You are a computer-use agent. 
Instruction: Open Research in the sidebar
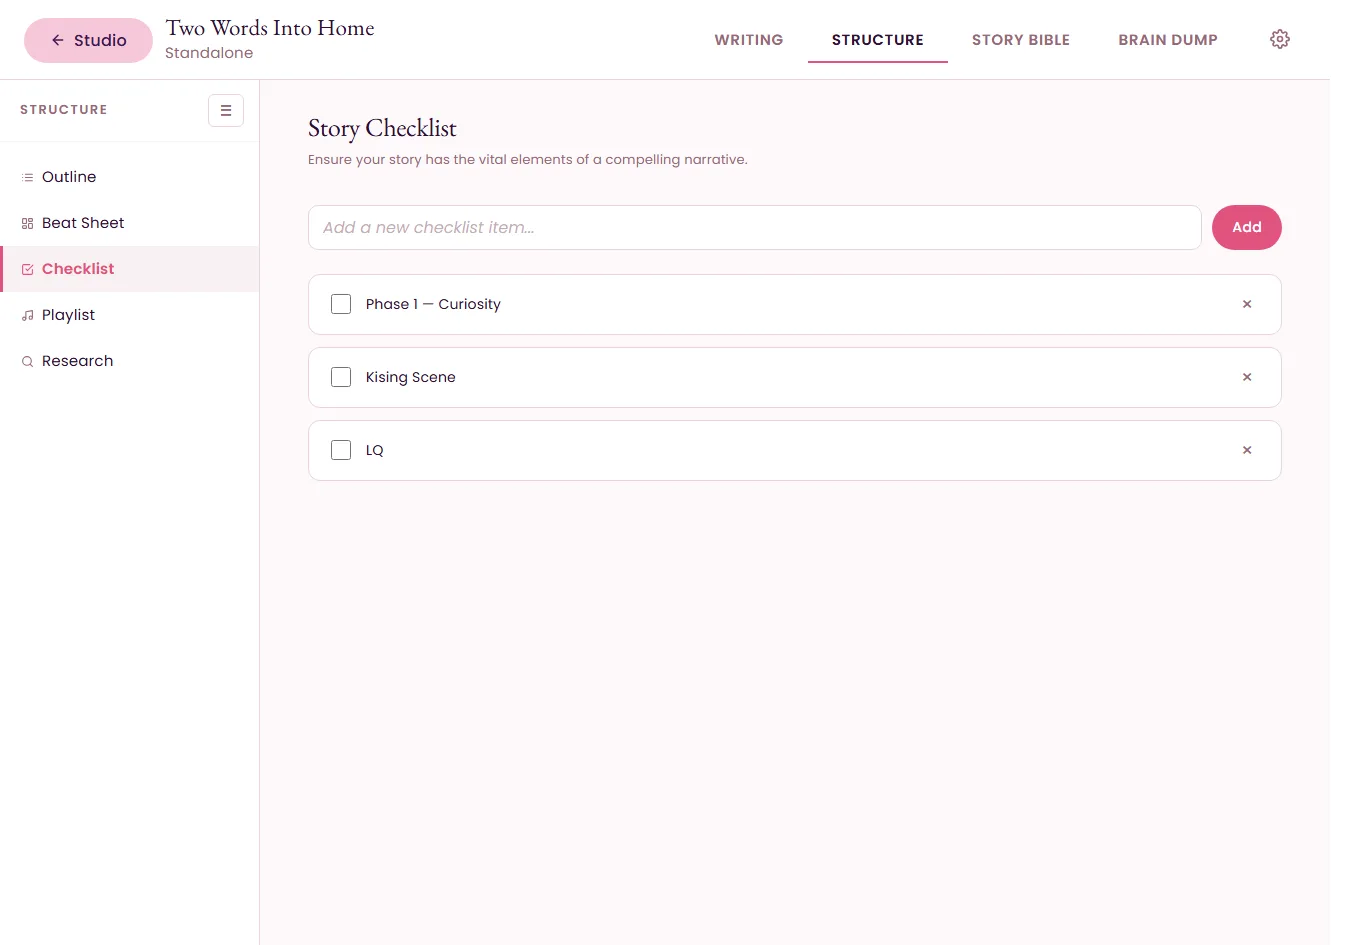point(130,361)
